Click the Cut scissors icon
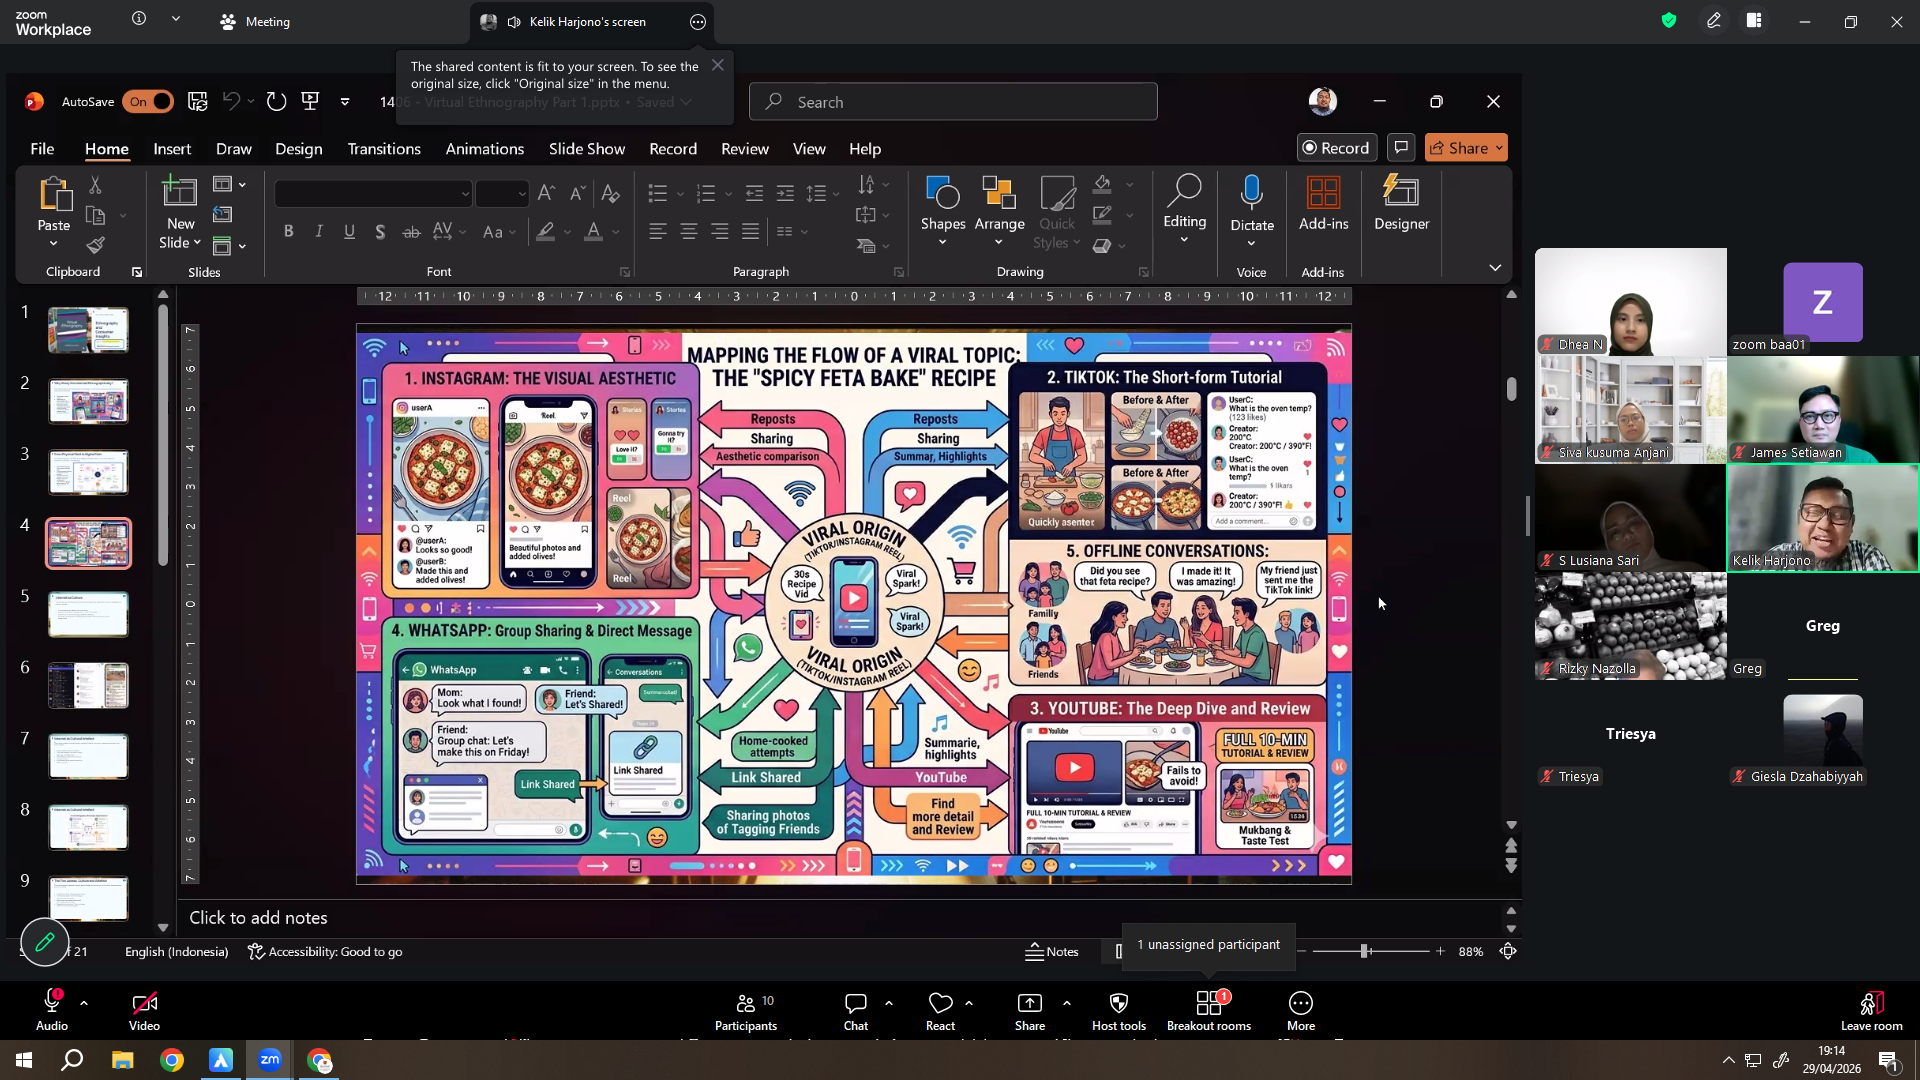 [96, 185]
